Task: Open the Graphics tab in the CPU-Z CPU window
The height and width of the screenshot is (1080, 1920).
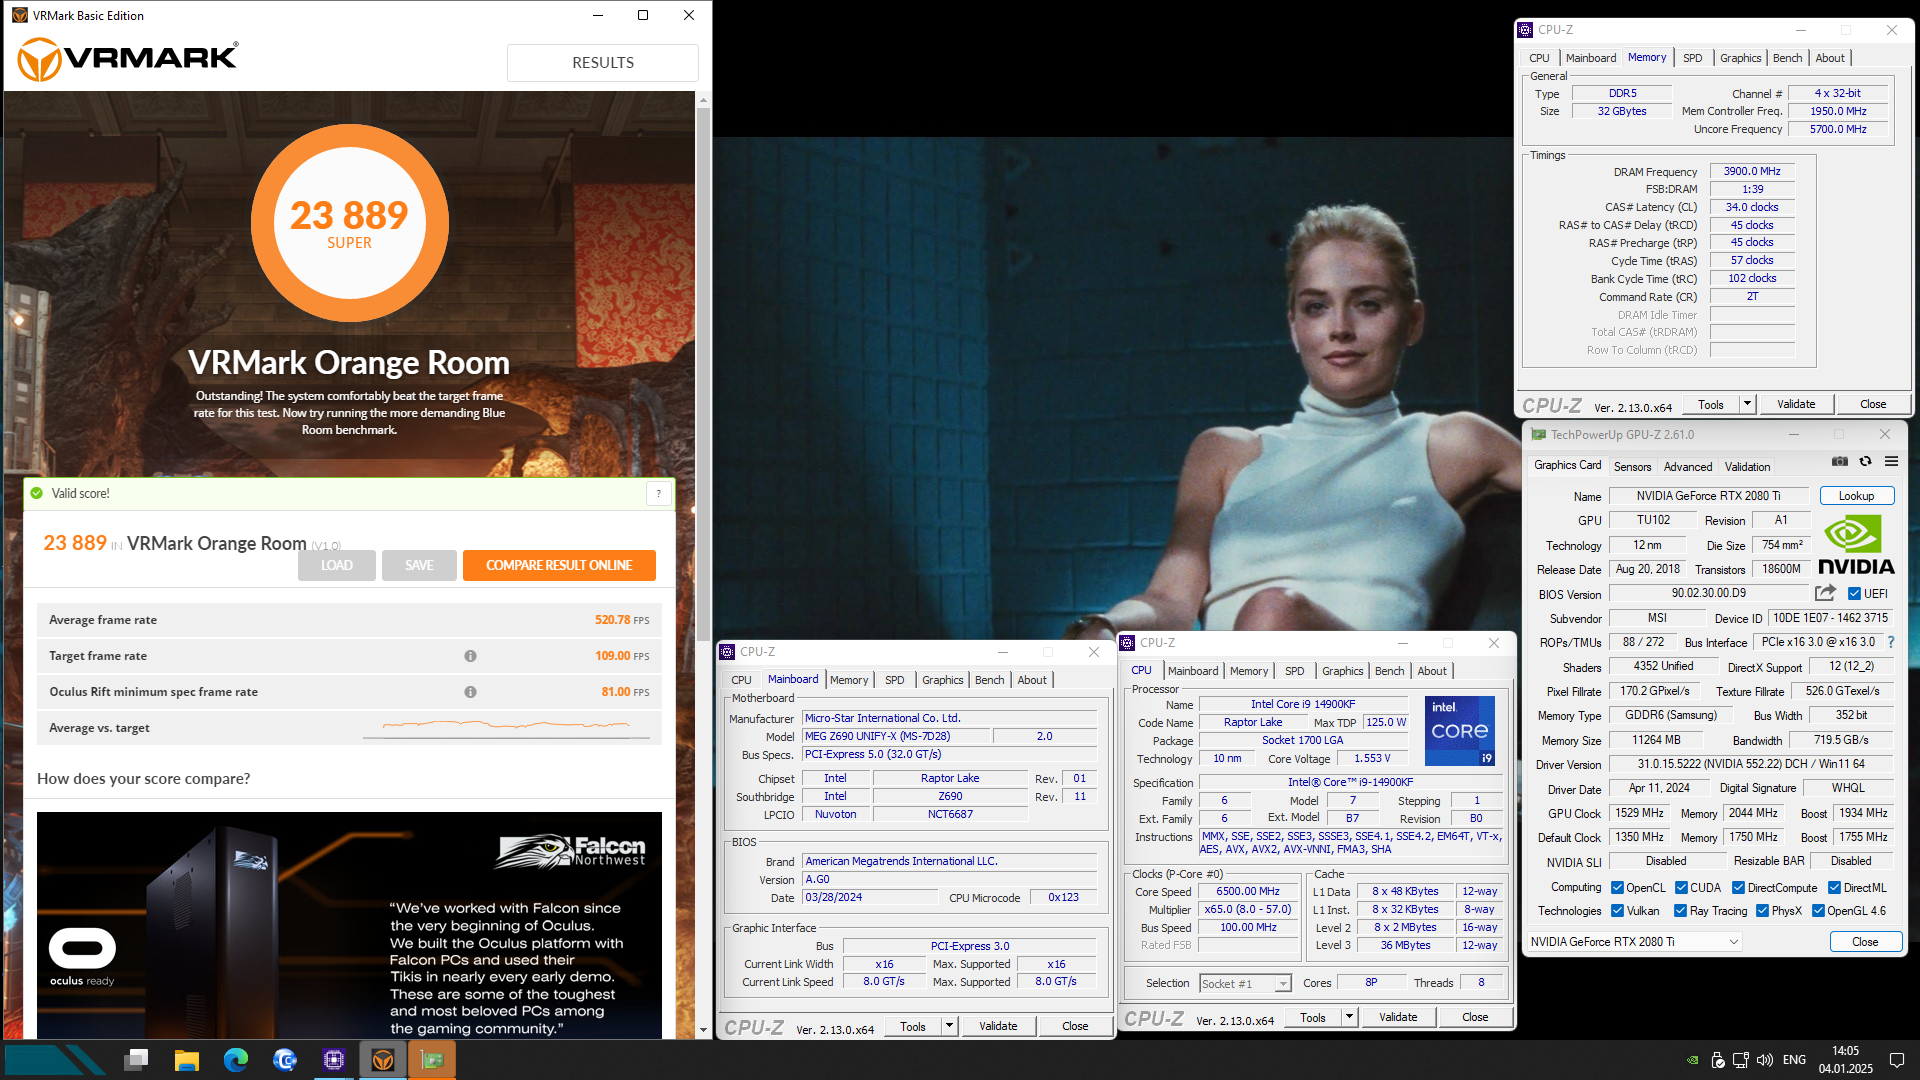Action: [x=1342, y=671]
